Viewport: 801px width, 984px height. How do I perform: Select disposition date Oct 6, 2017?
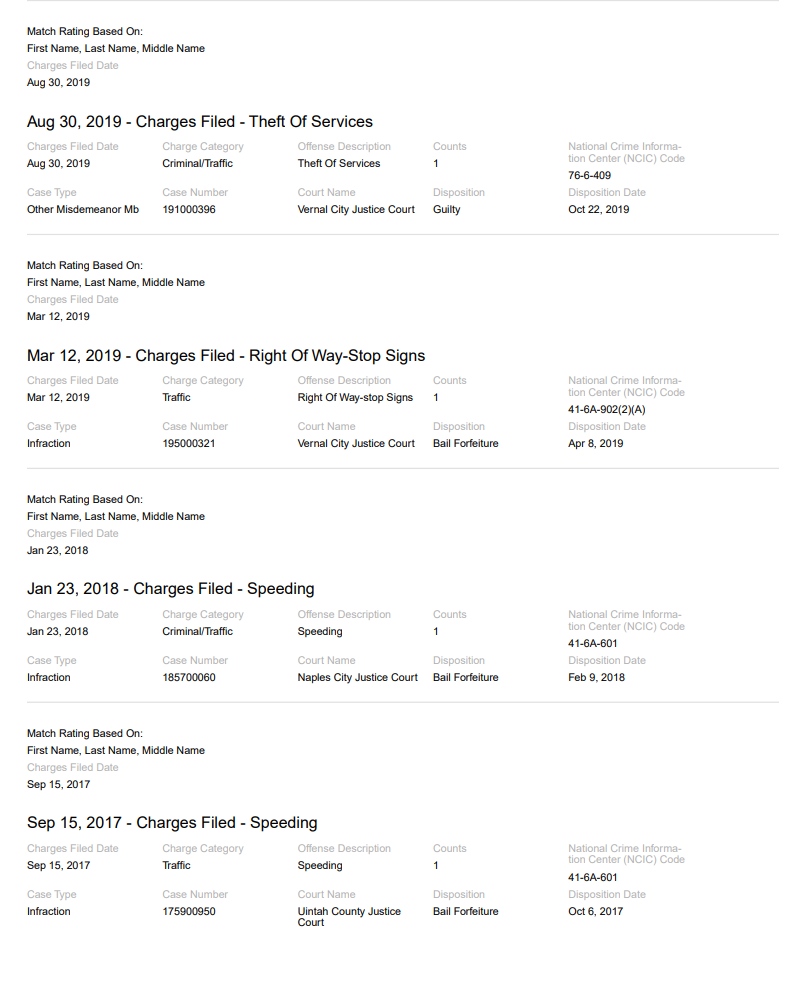[x=596, y=912]
